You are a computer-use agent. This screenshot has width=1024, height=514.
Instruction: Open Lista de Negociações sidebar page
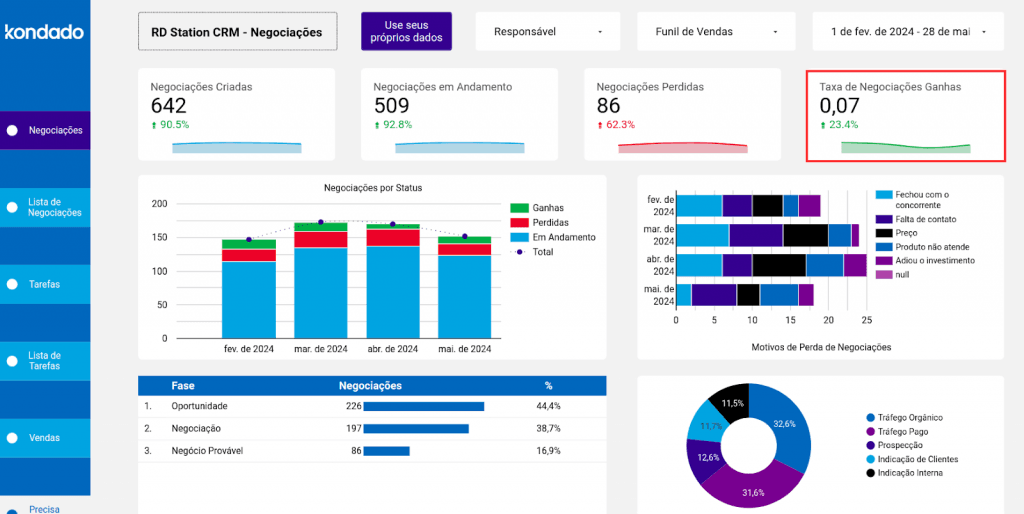(x=45, y=207)
